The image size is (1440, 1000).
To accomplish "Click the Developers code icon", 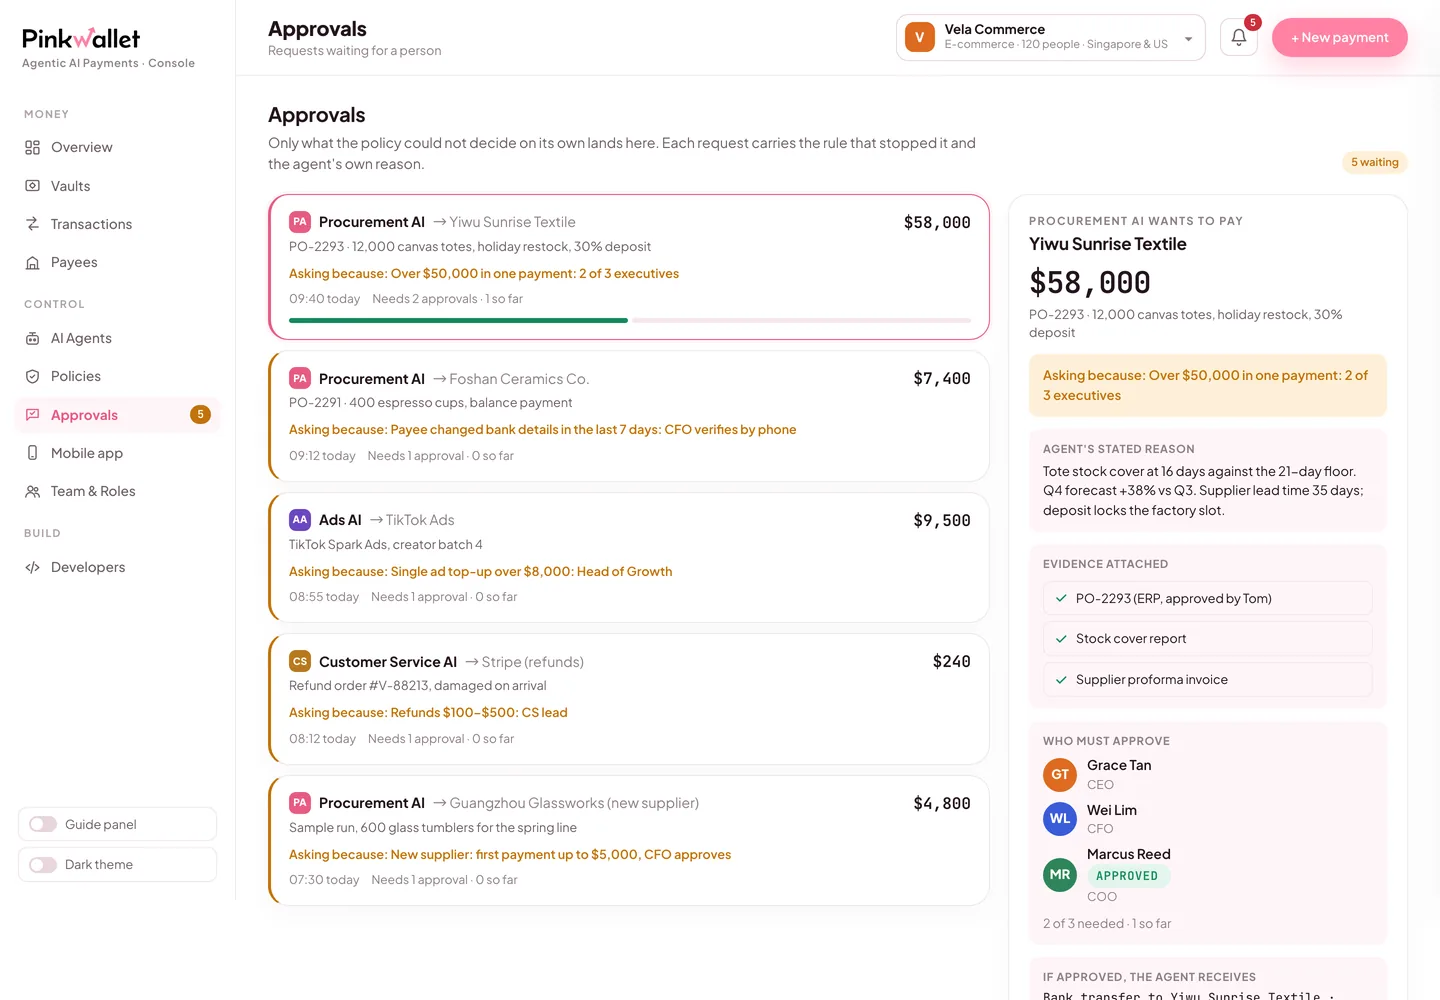I will pyautogui.click(x=32, y=567).
